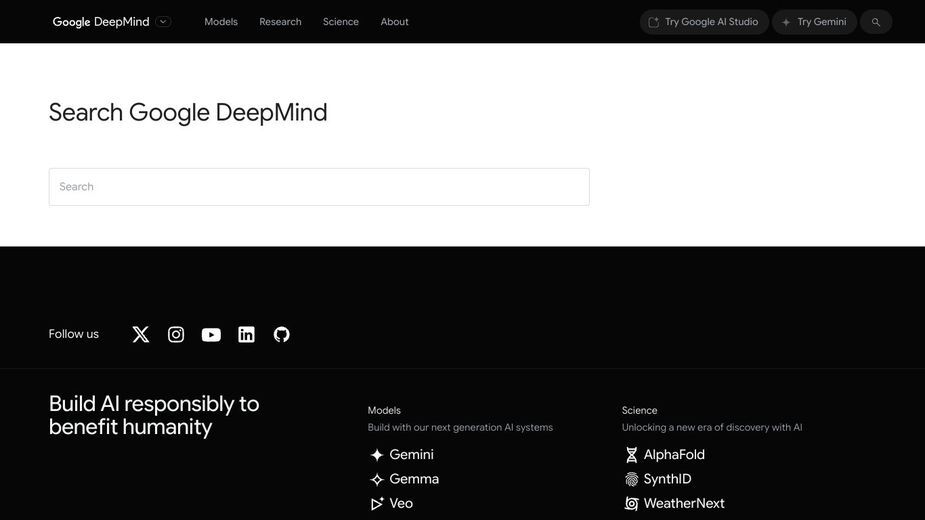
Task: Click the Try Gemini button
Action: click(814, 22)
